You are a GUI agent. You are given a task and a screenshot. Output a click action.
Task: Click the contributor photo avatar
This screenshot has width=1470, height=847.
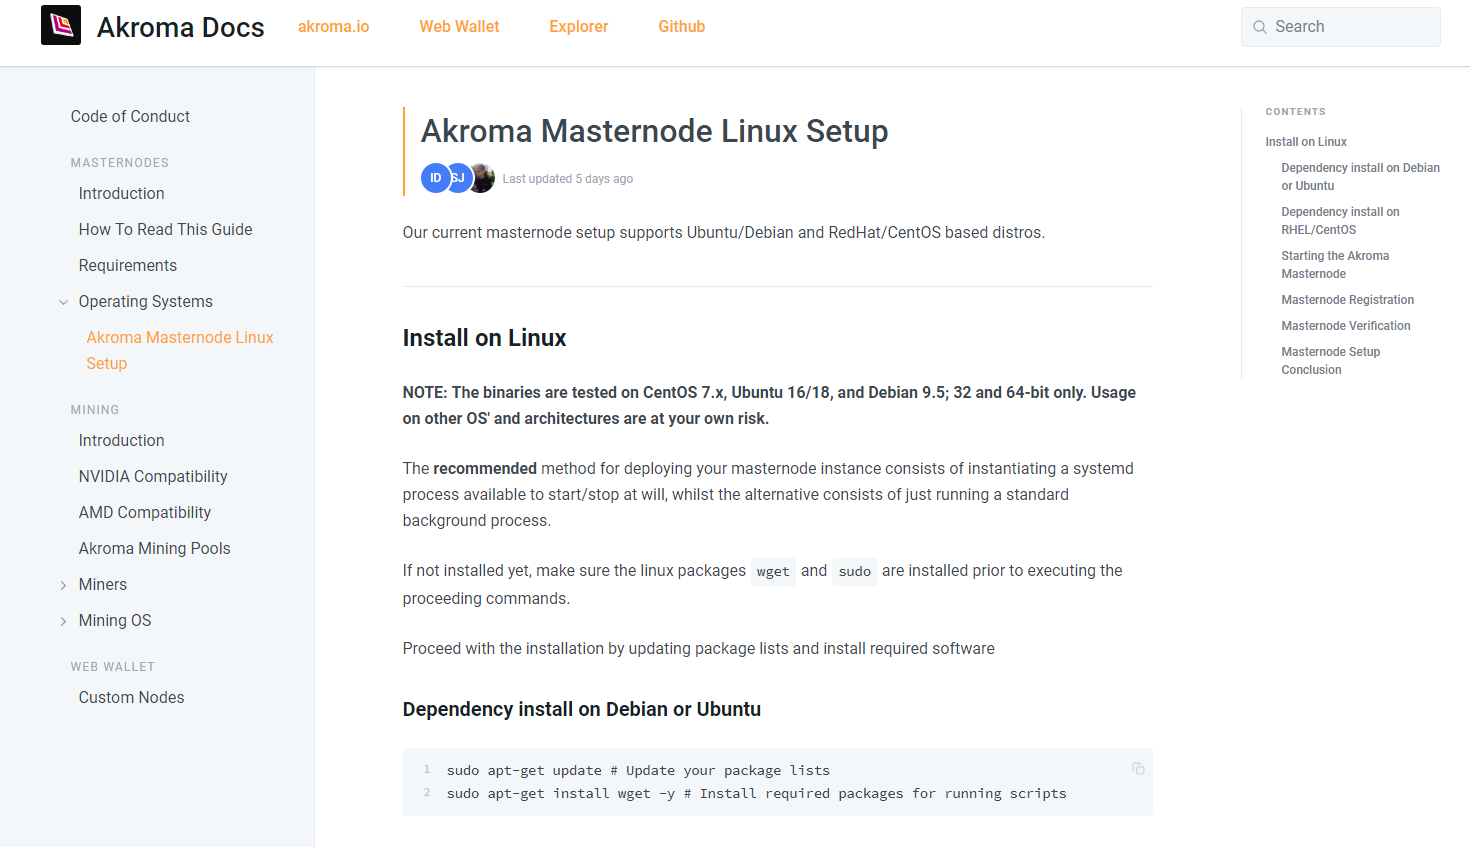[483, 178]
